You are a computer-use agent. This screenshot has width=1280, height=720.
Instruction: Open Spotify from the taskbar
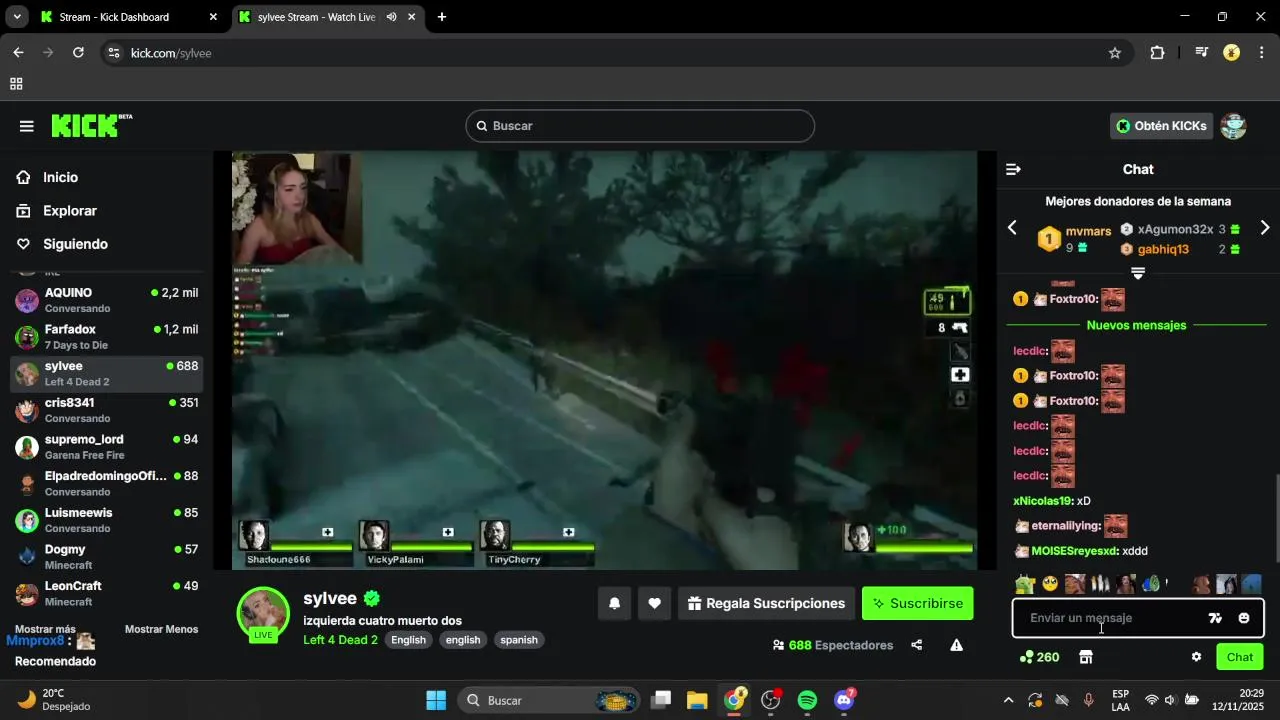[x=807, y=700]
